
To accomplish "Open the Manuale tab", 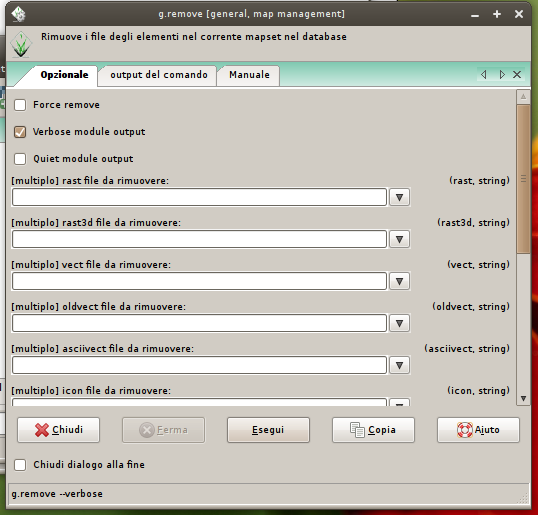I will pyautogui.click(x=249, y=75).
